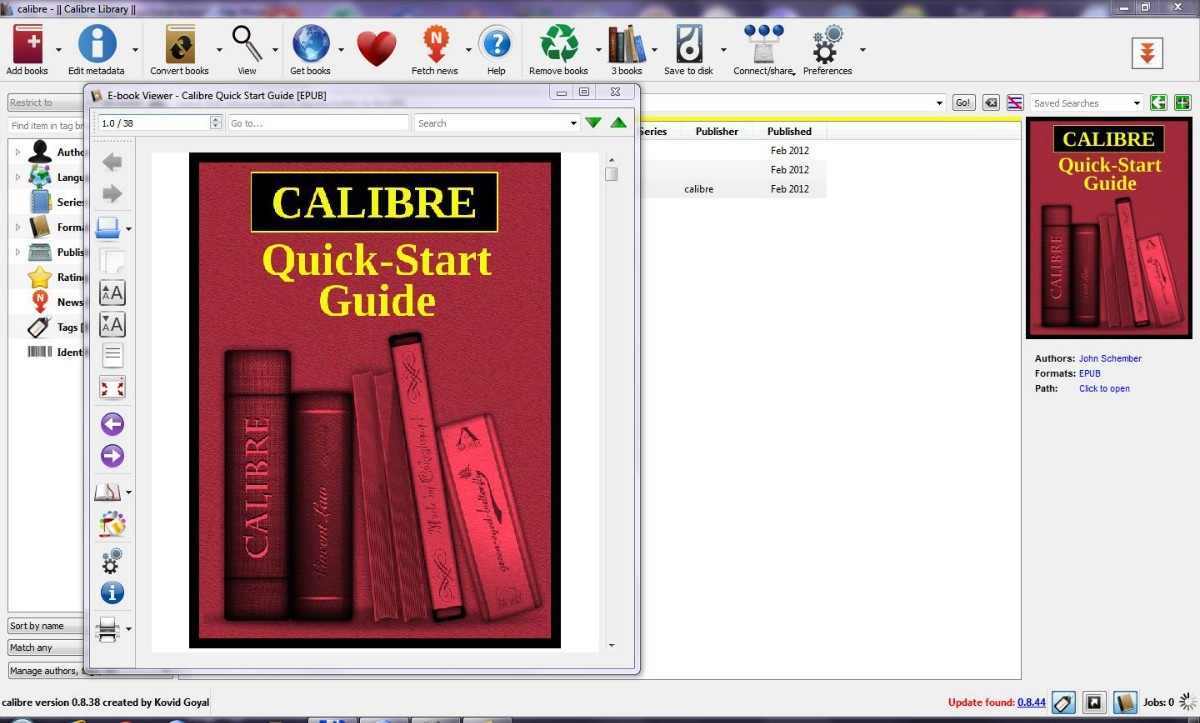Show table of contents in viewer
1200x723 pixels.
coord(112,355)
